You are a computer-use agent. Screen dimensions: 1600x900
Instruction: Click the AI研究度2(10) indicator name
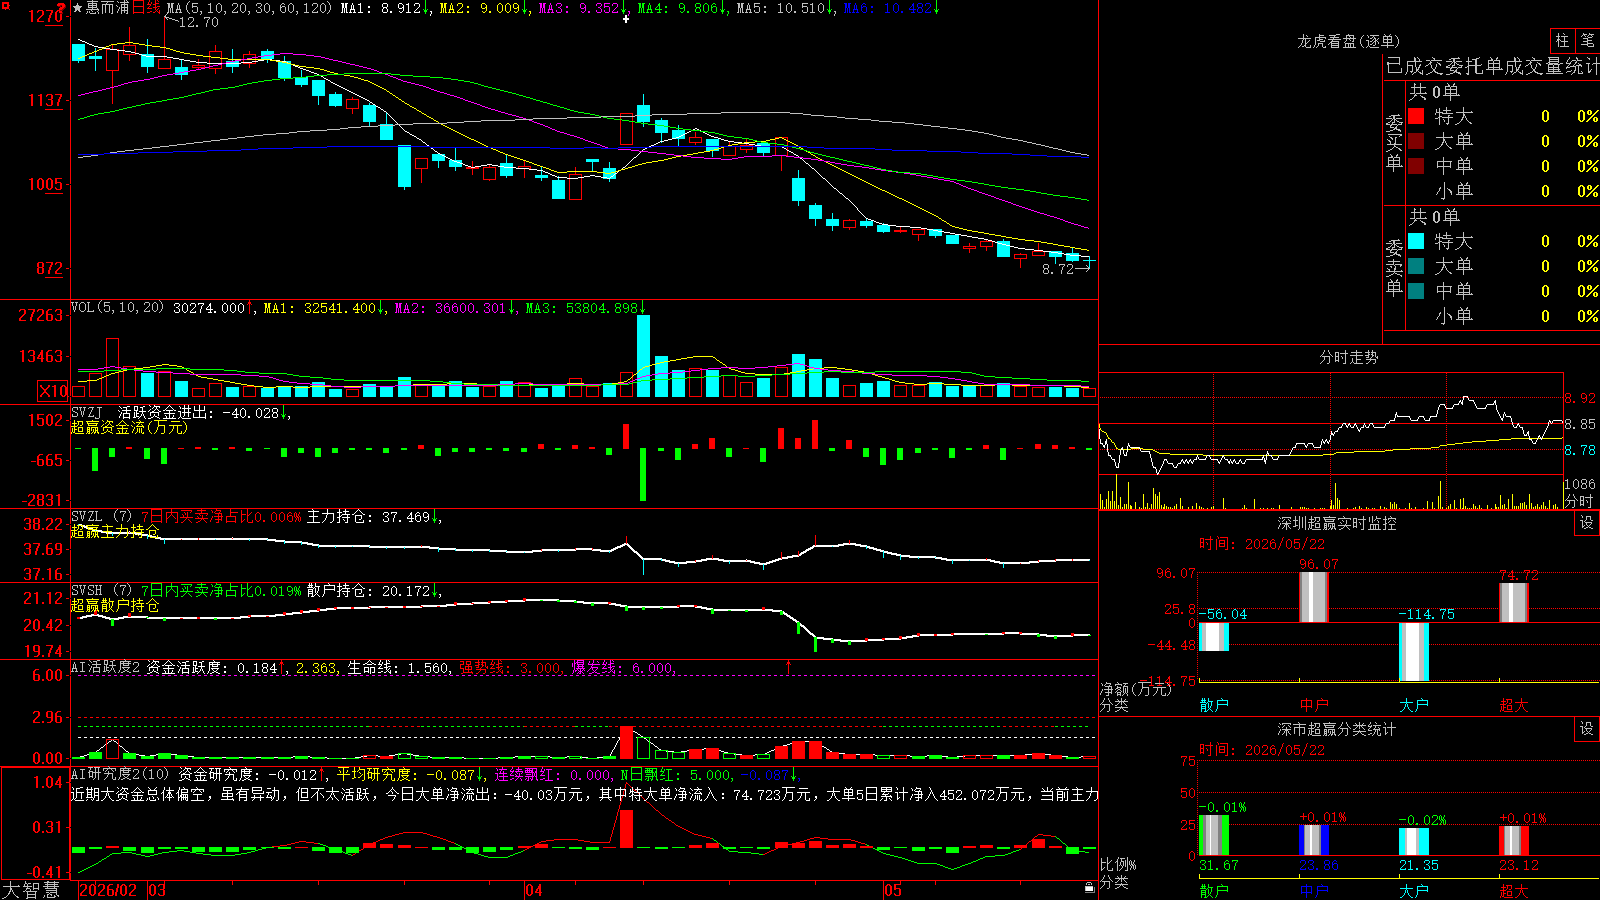pos(120,774)
